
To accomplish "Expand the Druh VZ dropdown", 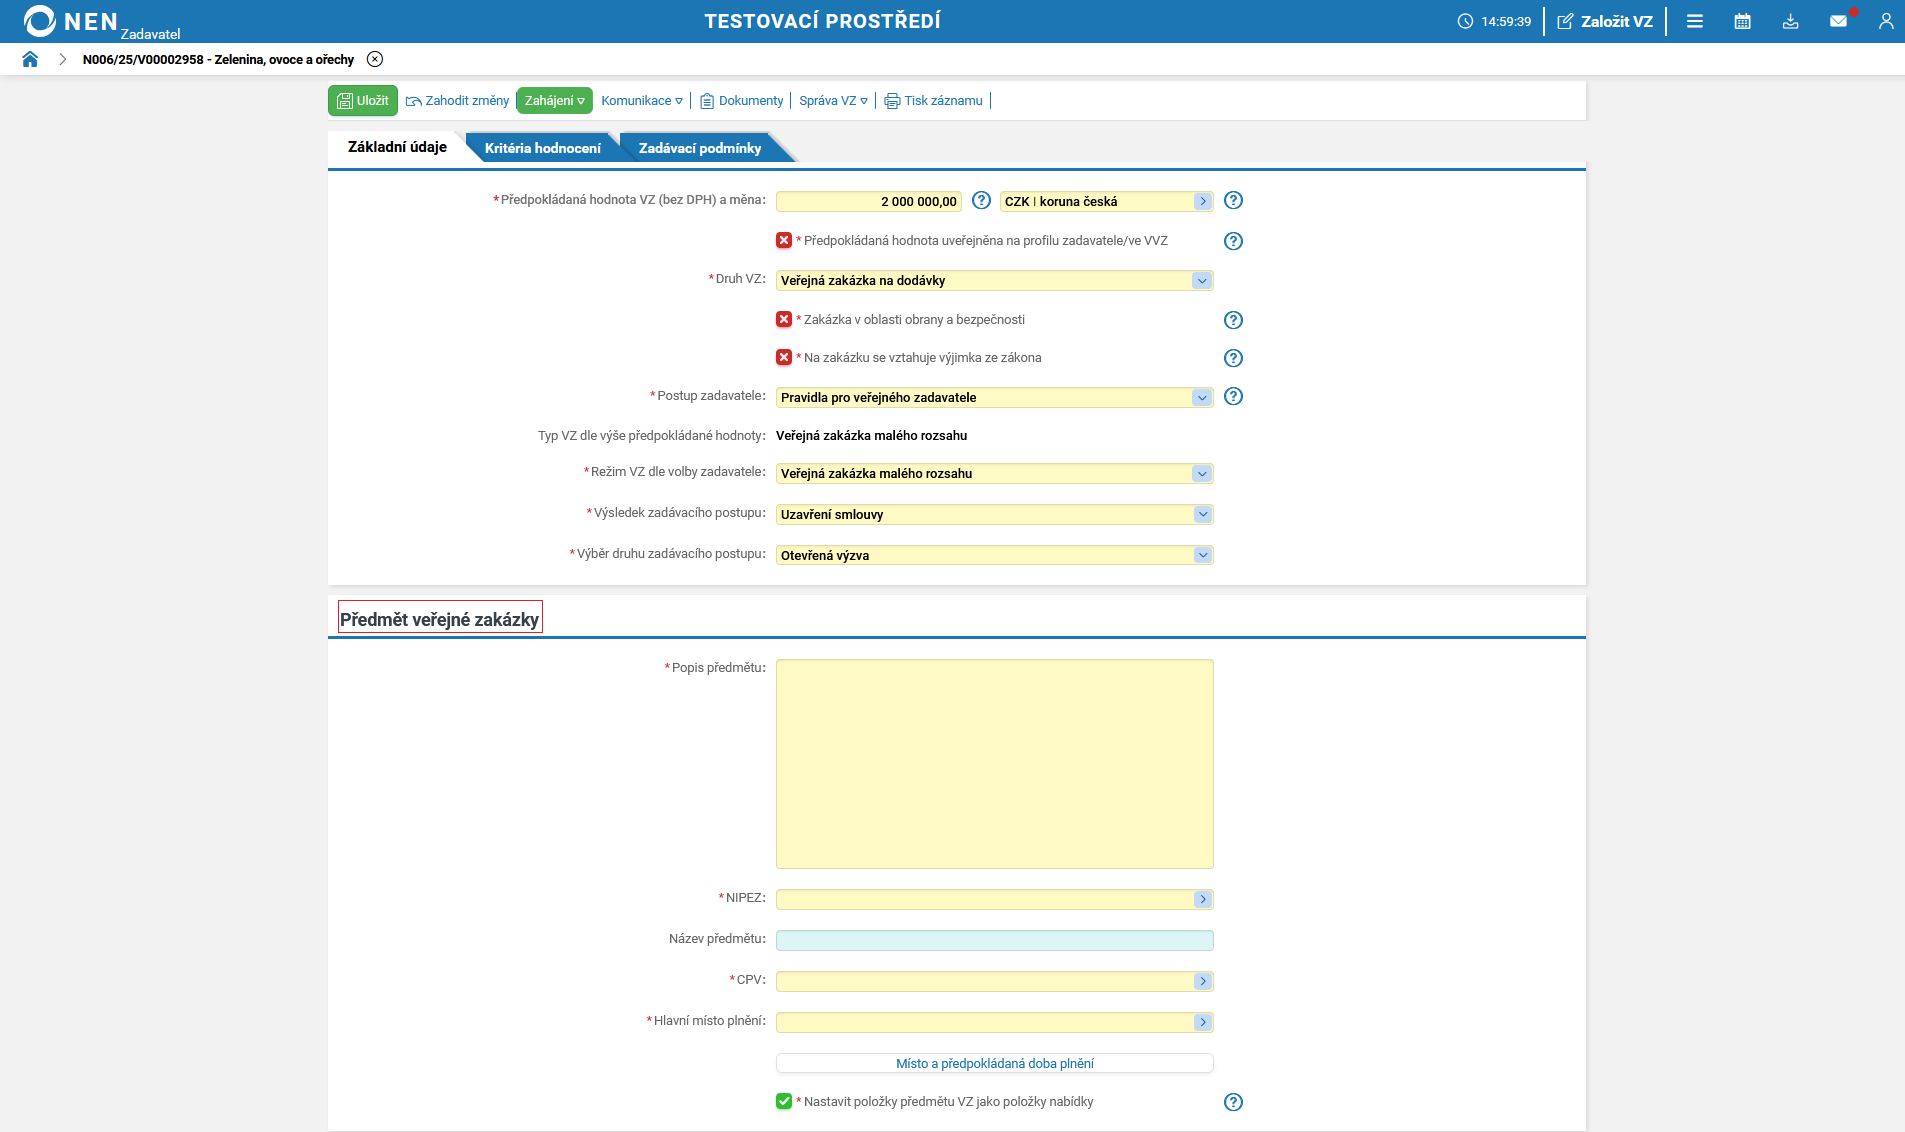I will coord(1201,281).
